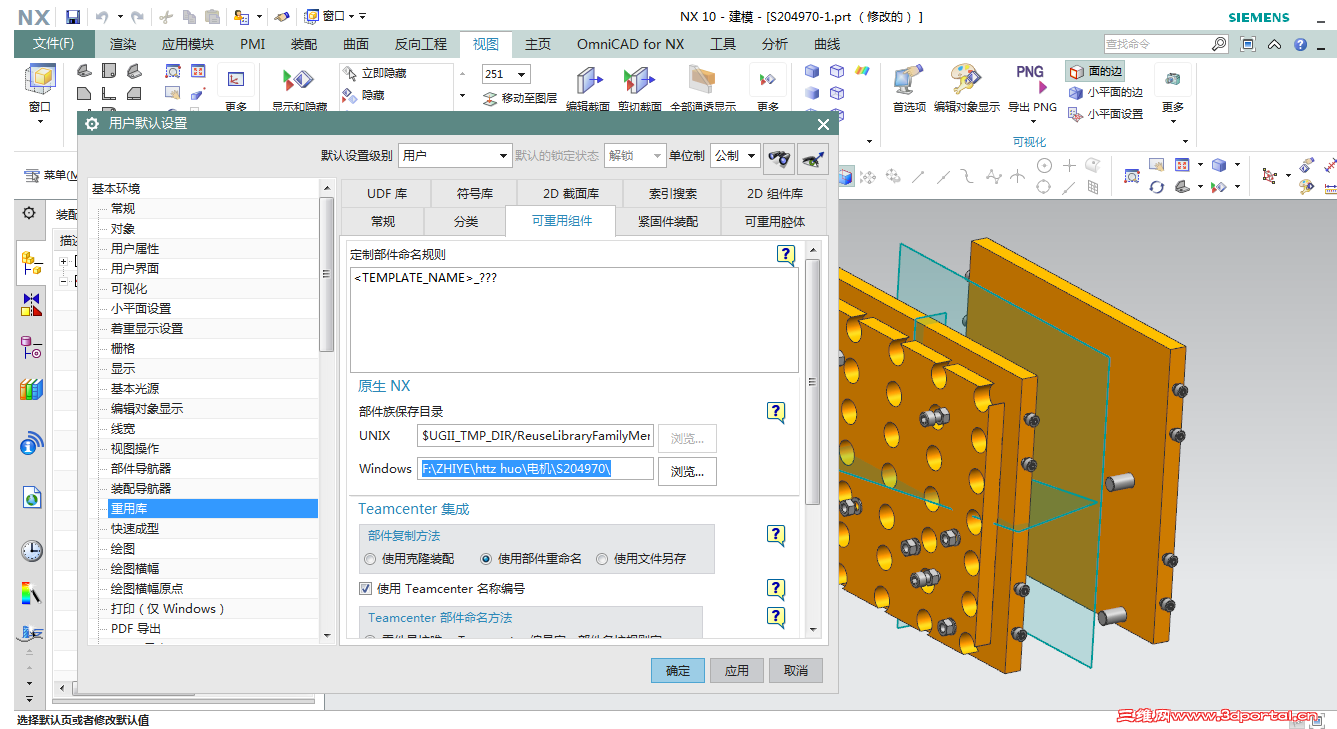Click the 移动至图层 tool
This screenshot has height=729, width=1337.
pos(519,98)
